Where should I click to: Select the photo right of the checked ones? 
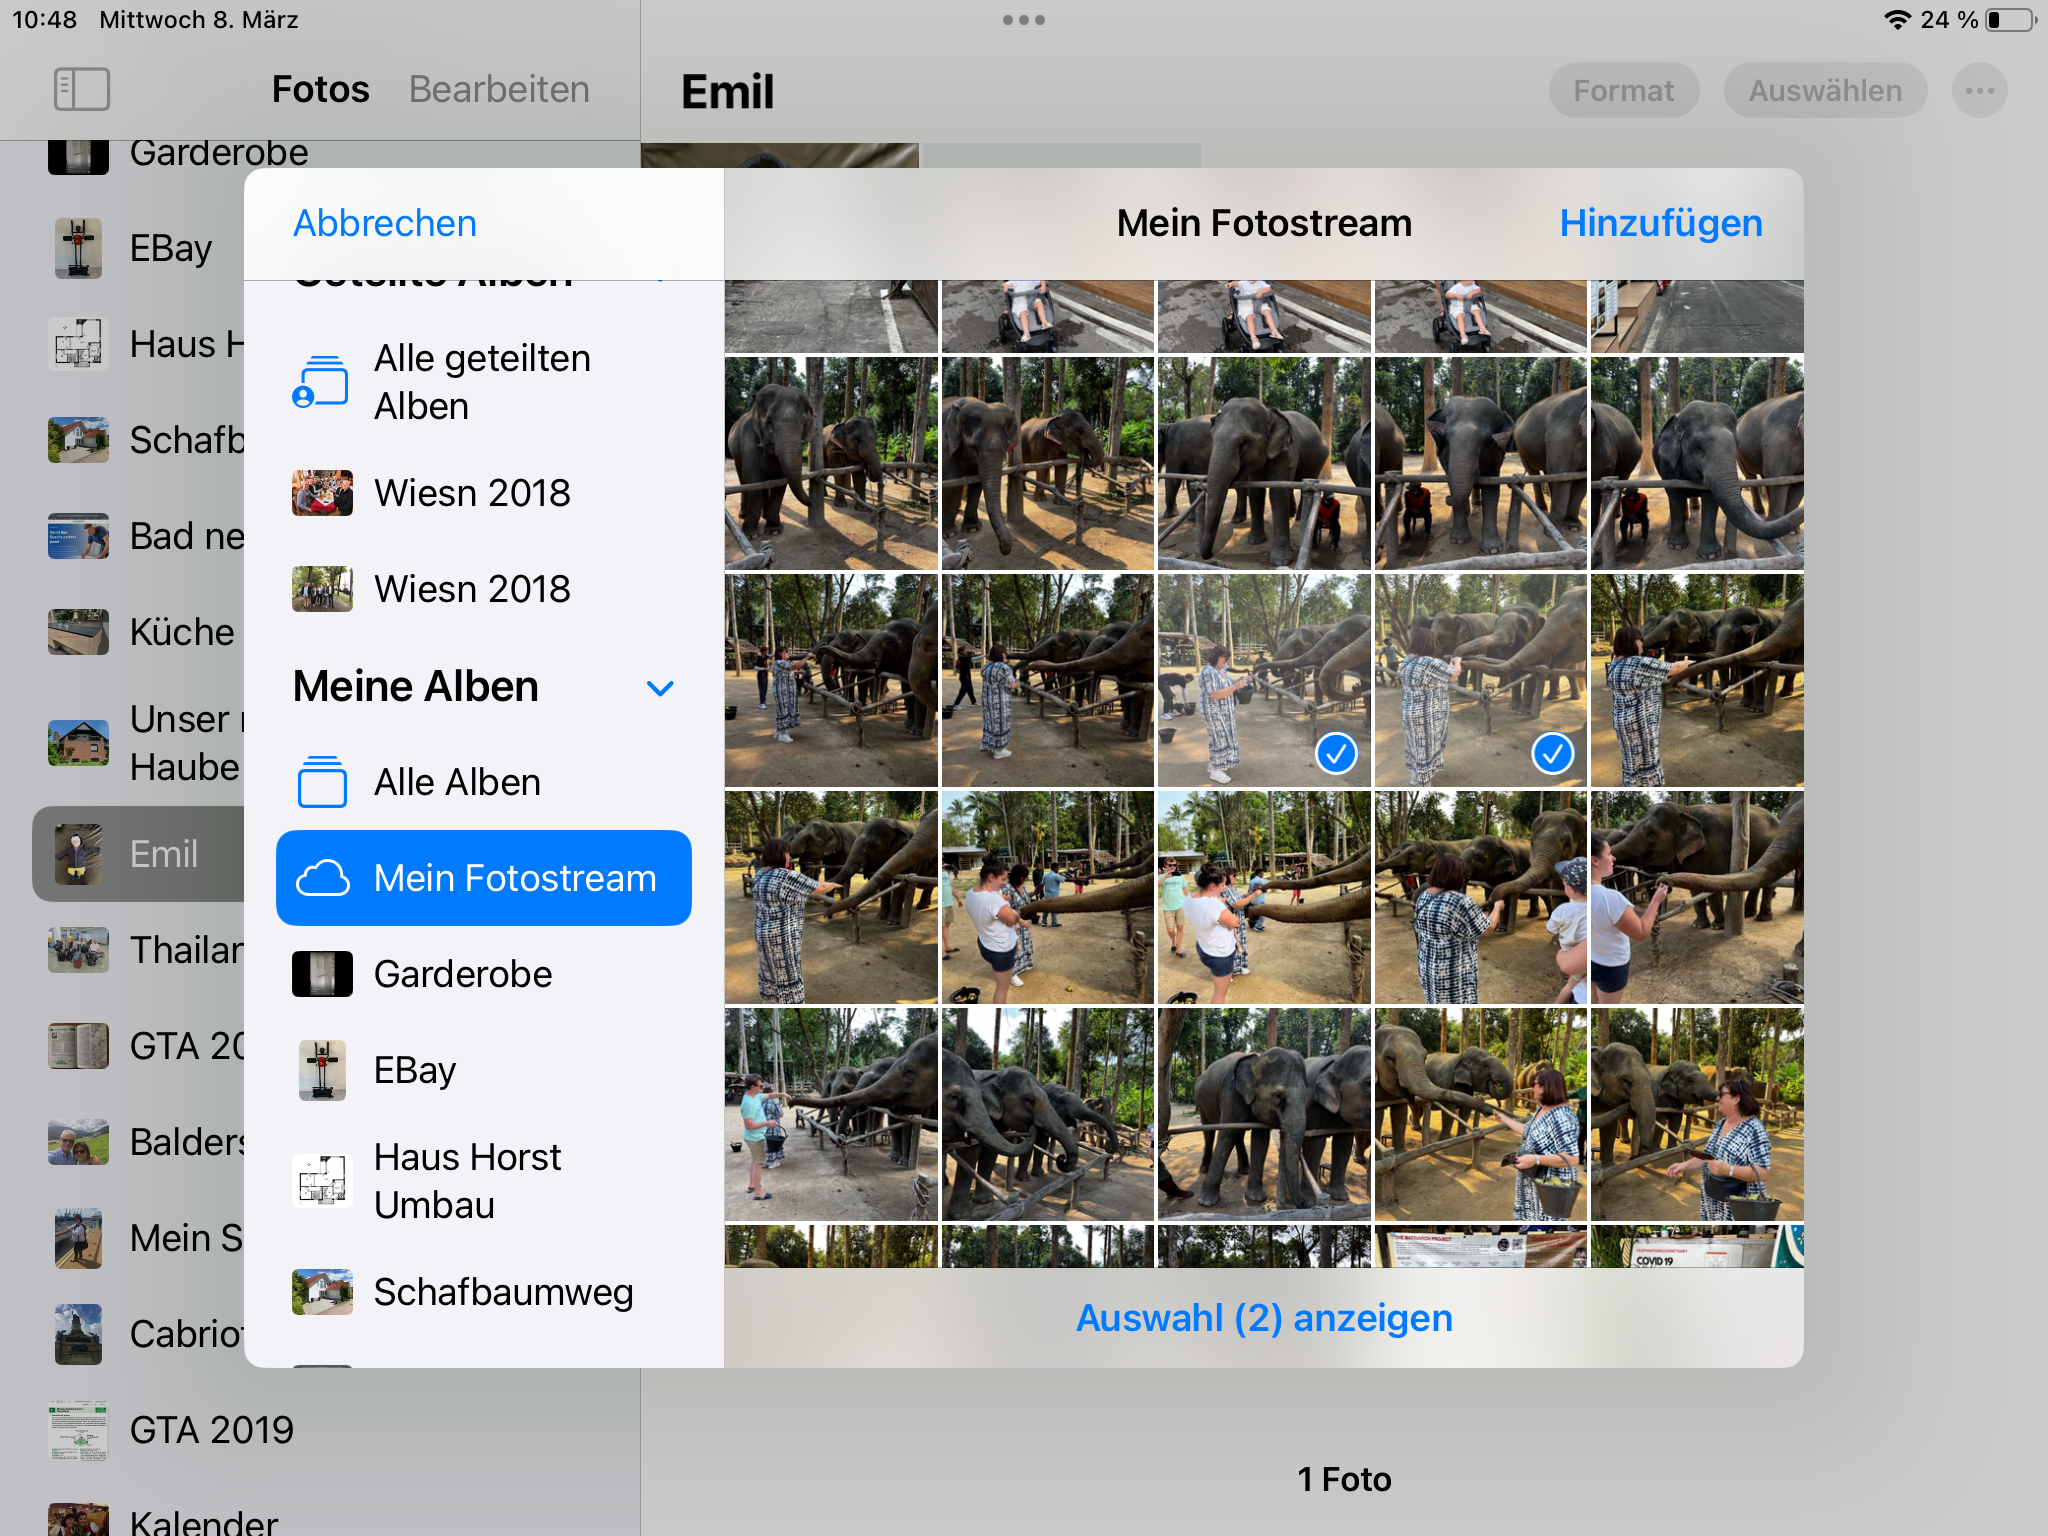tap(1697, 680)
